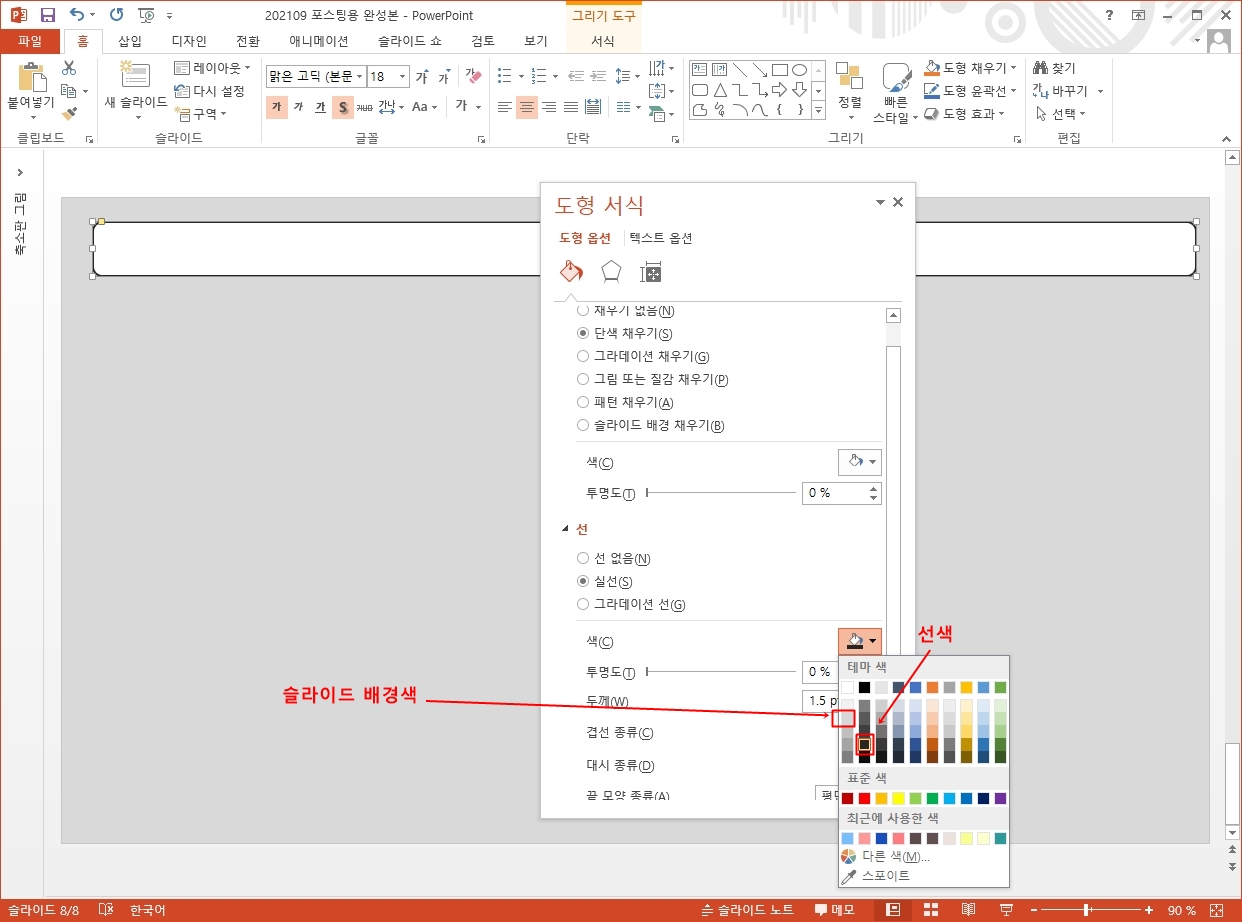Click Find (찾기) button

click(x=1055, y=68)
